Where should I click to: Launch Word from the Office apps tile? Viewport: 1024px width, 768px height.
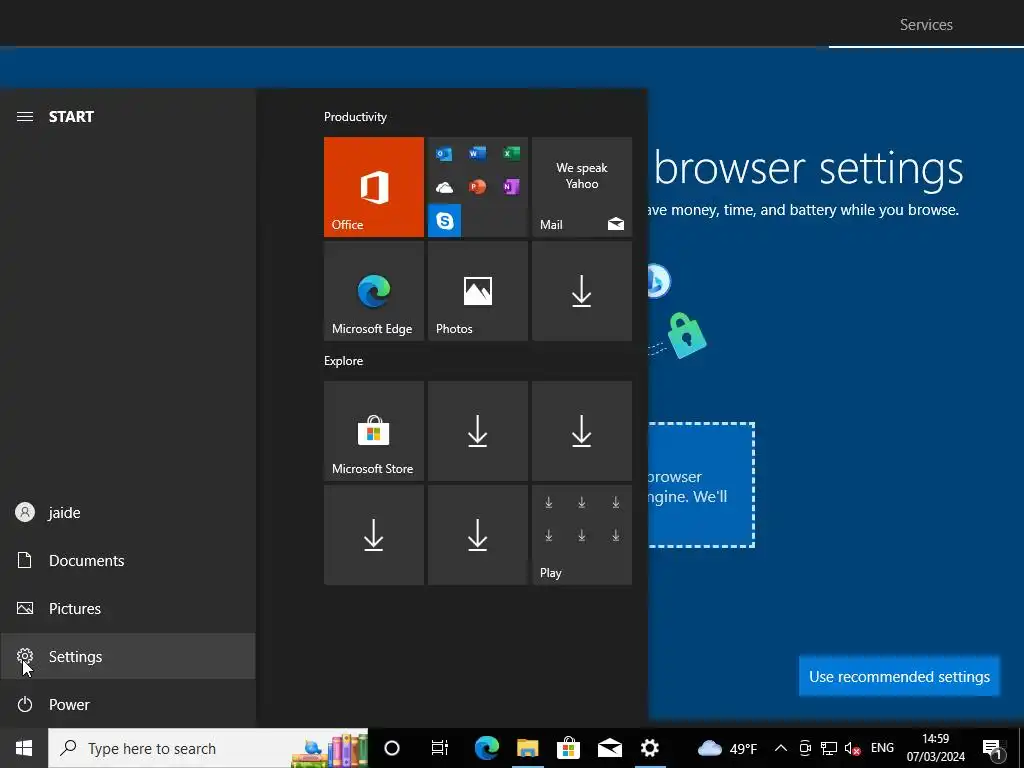pos(477,153)
